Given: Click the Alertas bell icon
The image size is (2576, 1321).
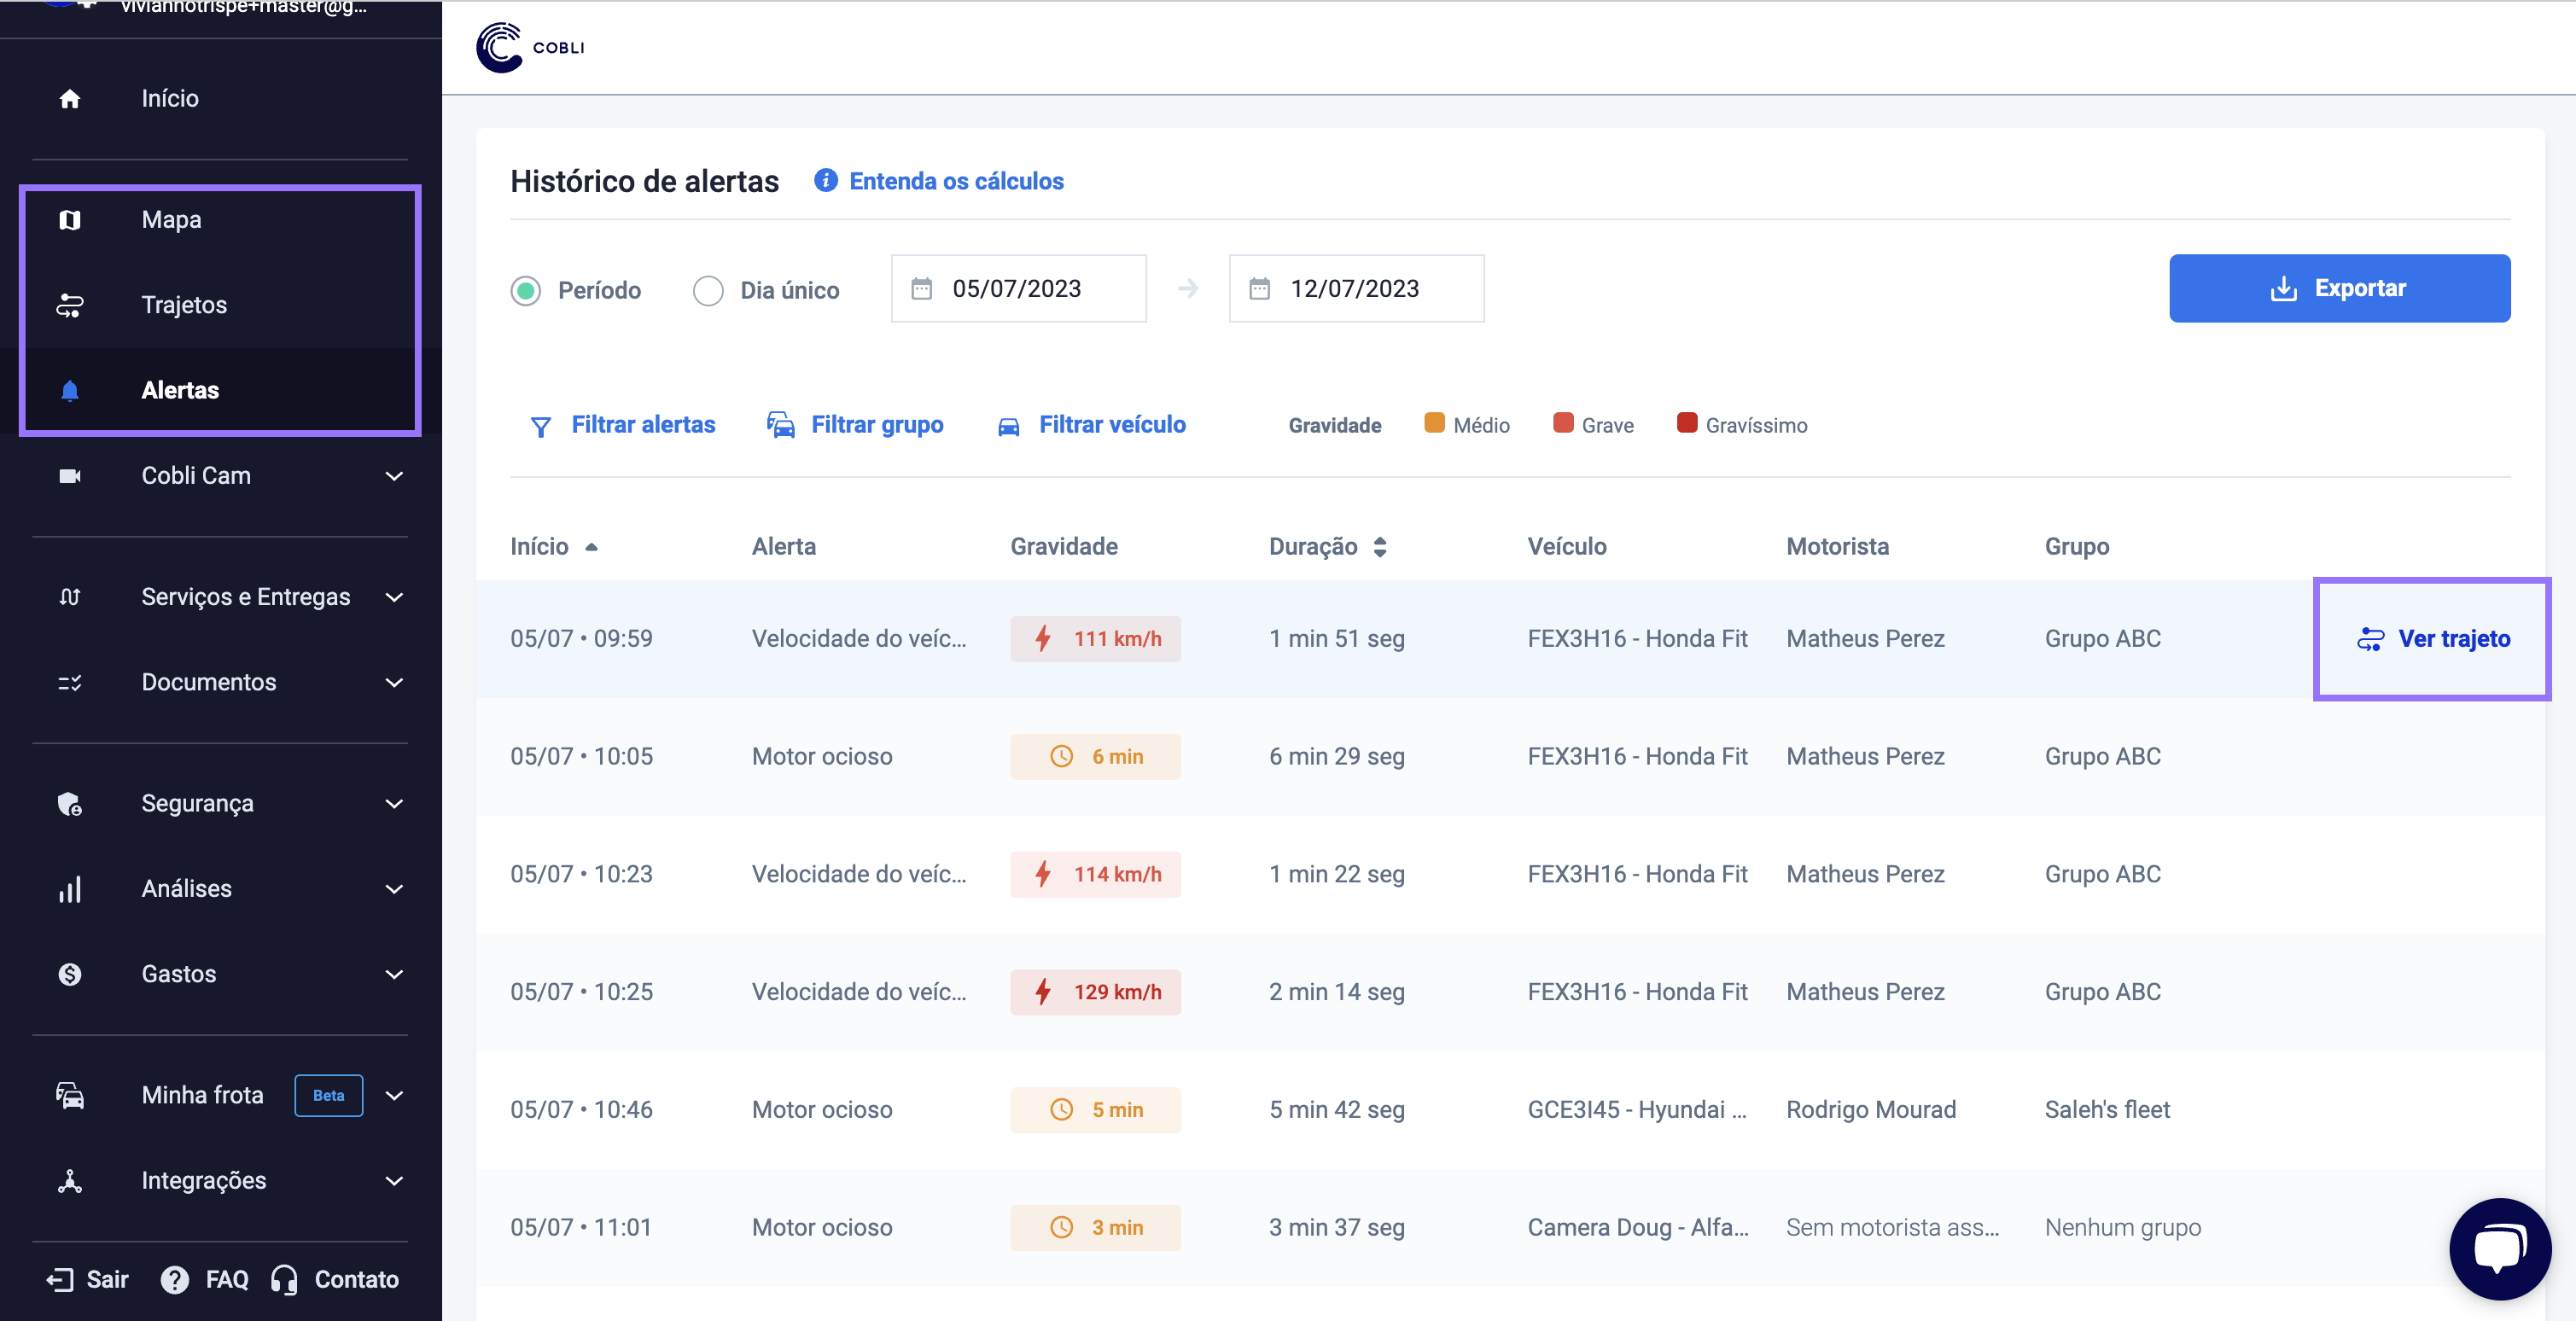Looking at the screenshot, I should 69,391.
